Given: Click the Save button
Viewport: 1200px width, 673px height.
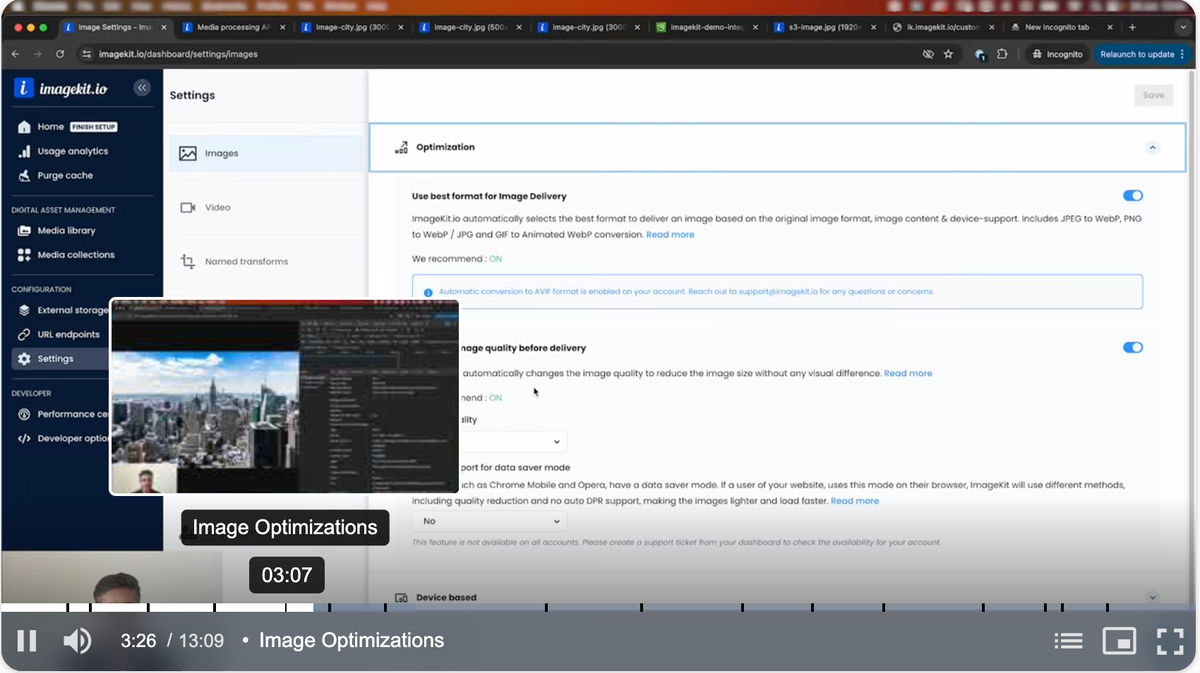Looking at the screenshot, I should pyautogui.click(x=1153, y=95).
